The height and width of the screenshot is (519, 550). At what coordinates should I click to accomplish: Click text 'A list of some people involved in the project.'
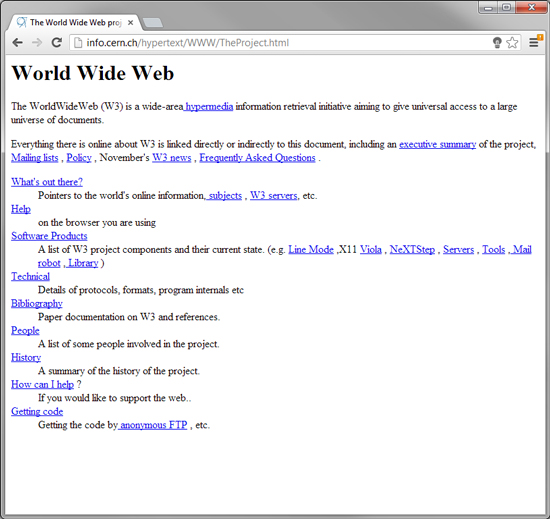tap(128, 344)
